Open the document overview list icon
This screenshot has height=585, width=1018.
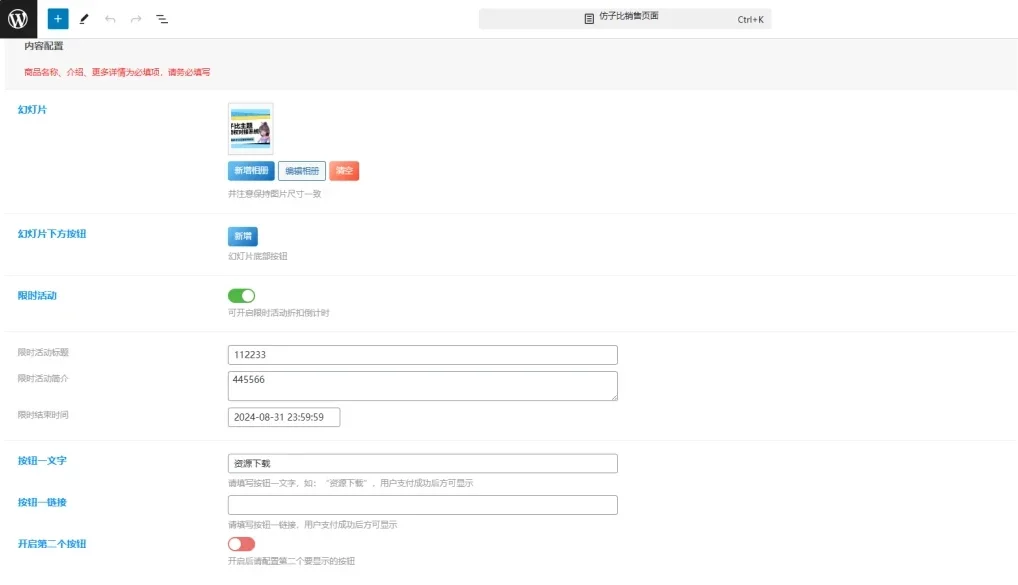pyautogui.click(x=161, y=18)
